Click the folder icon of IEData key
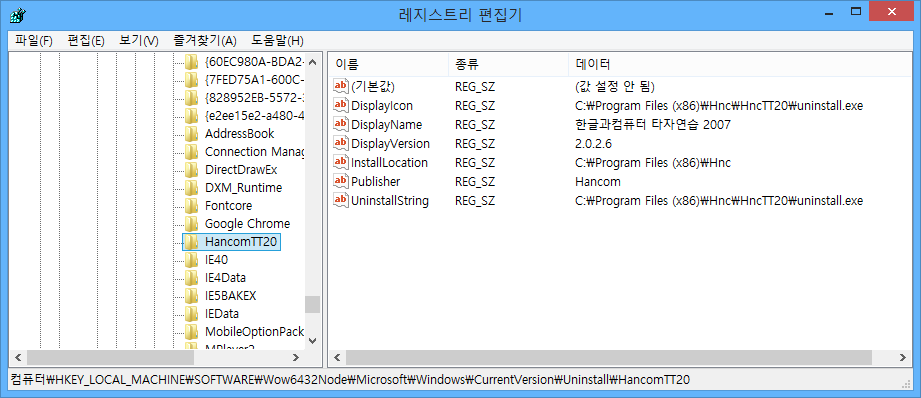The width and height of the screenshot is (921, 398). pyautogui.click(x=191, y=313)
